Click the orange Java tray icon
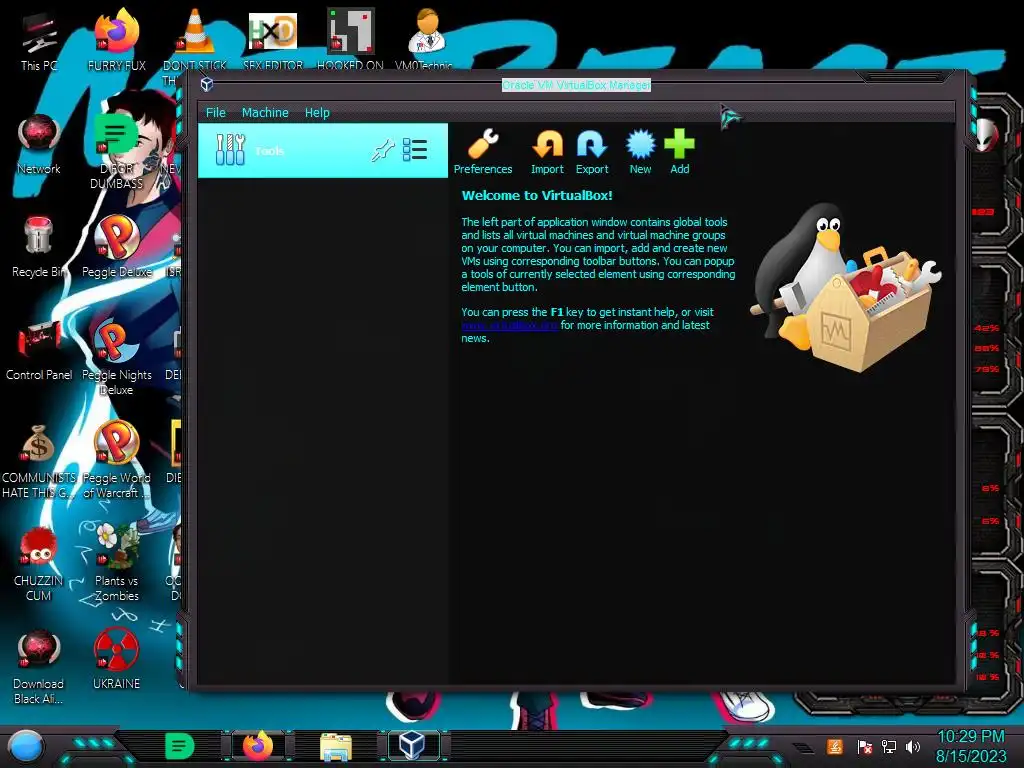Viewport: 1024px width, 768px height. tap(835, 746)
